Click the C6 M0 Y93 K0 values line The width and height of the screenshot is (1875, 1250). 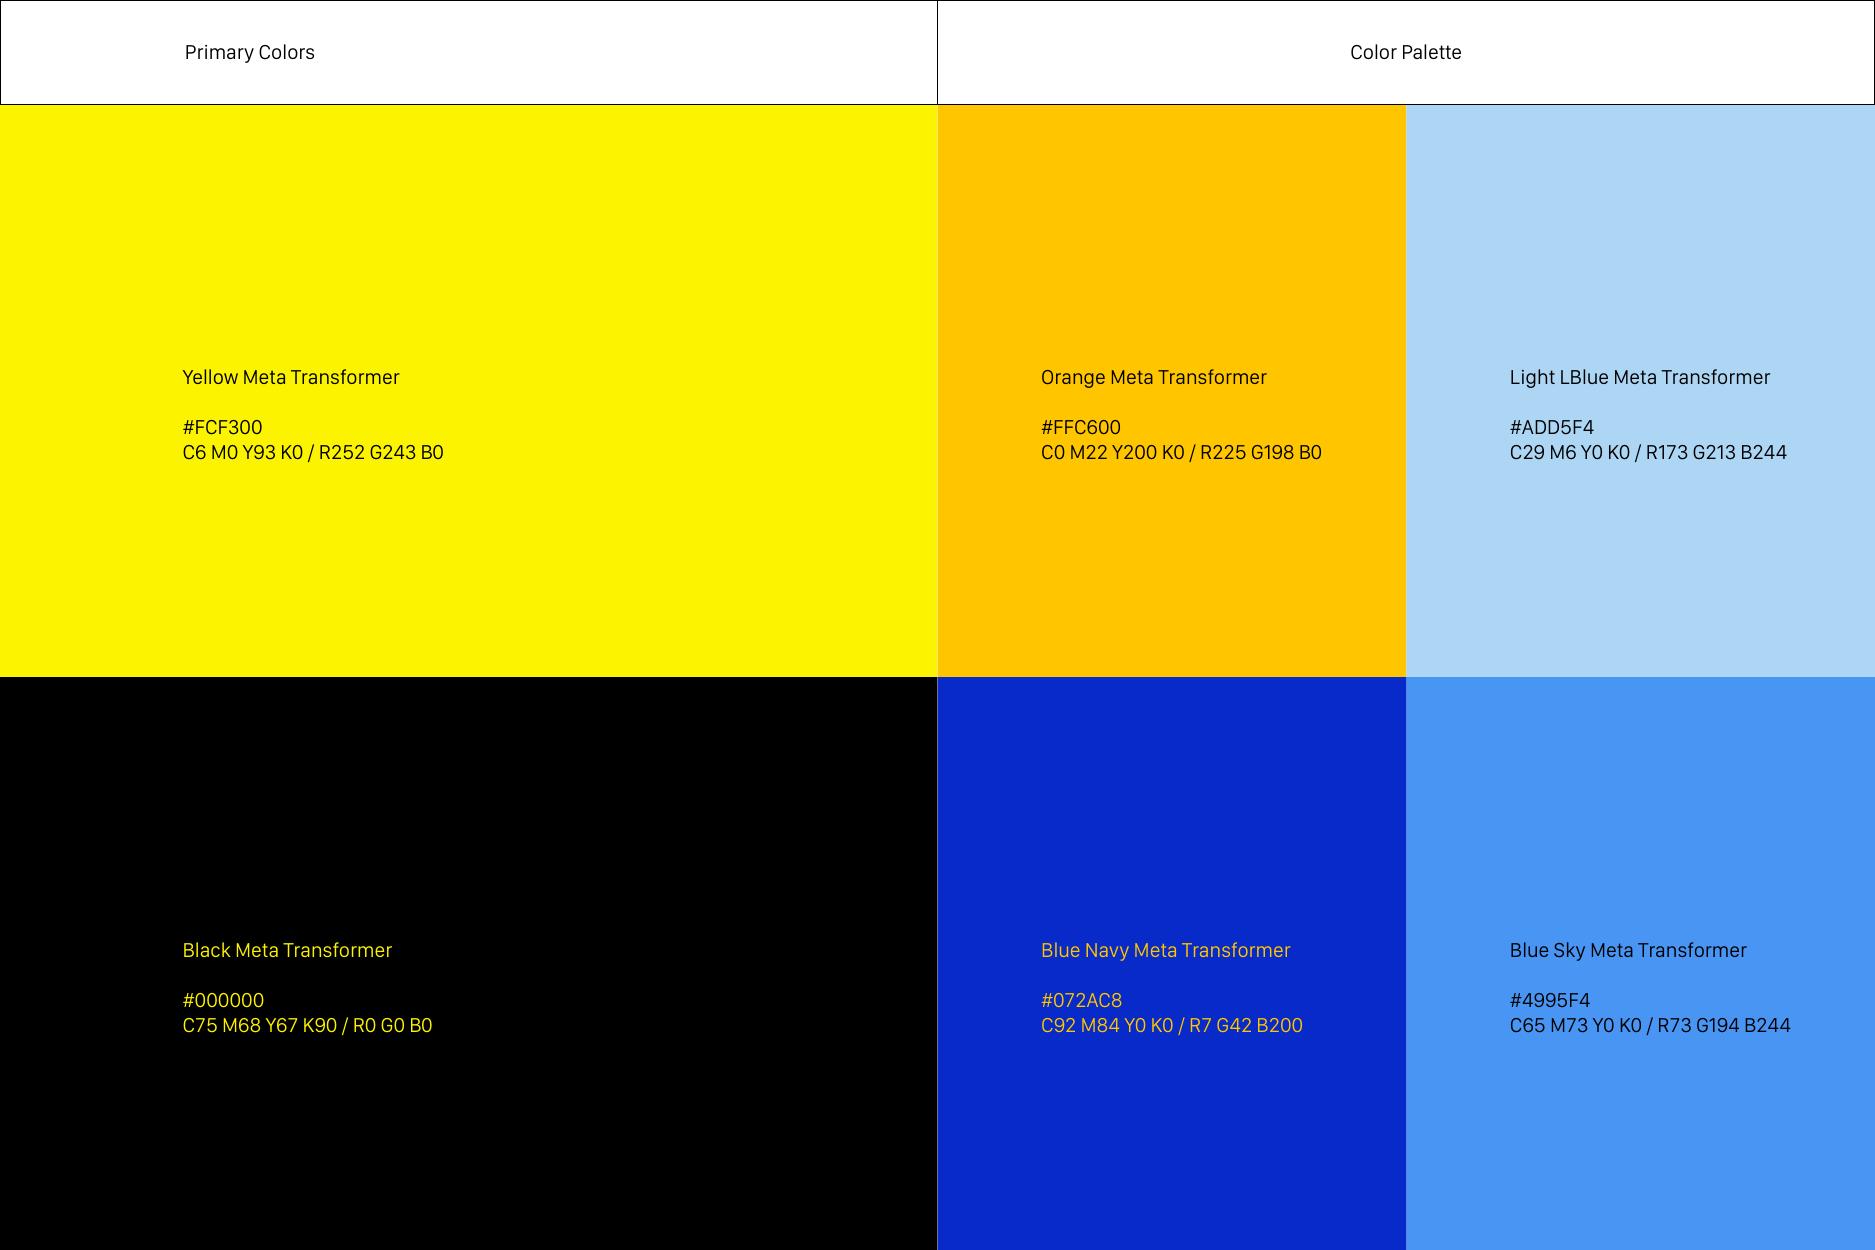click(x=313, y=452)
